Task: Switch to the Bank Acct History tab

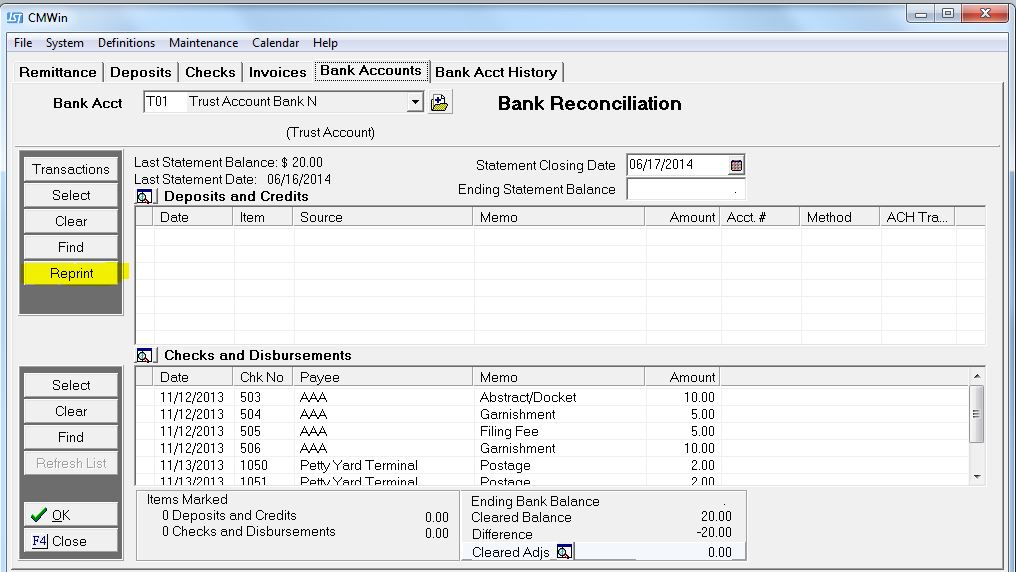Action: (x=496, y=72)
